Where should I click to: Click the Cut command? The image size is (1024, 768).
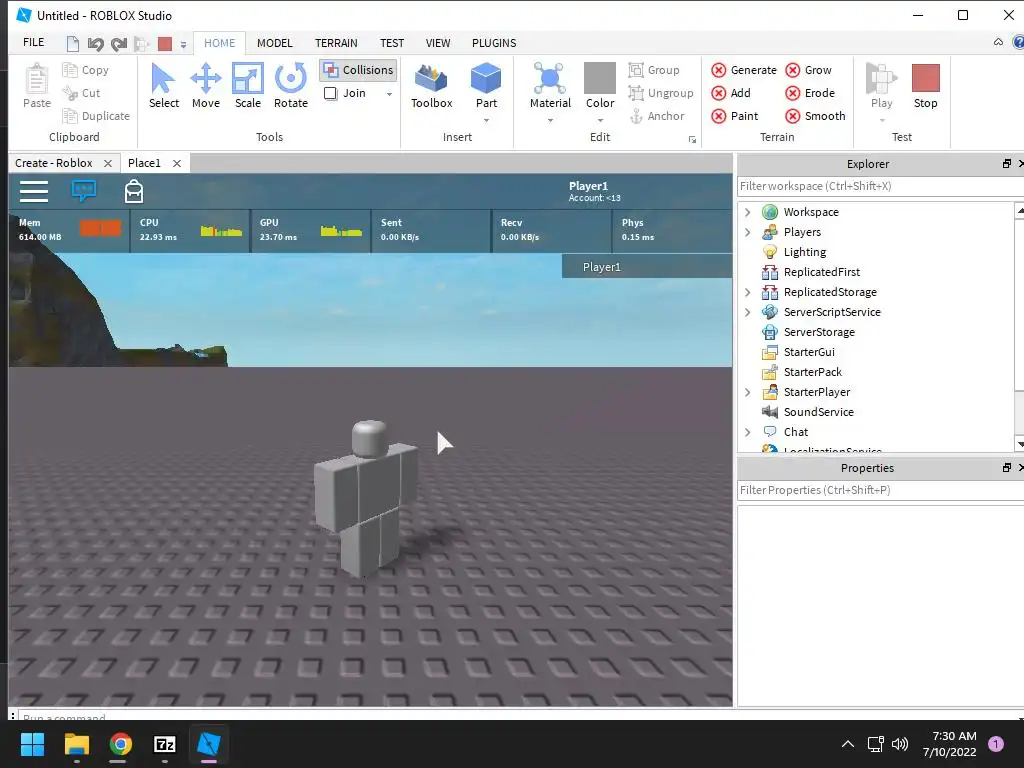(x=82, y=93)
